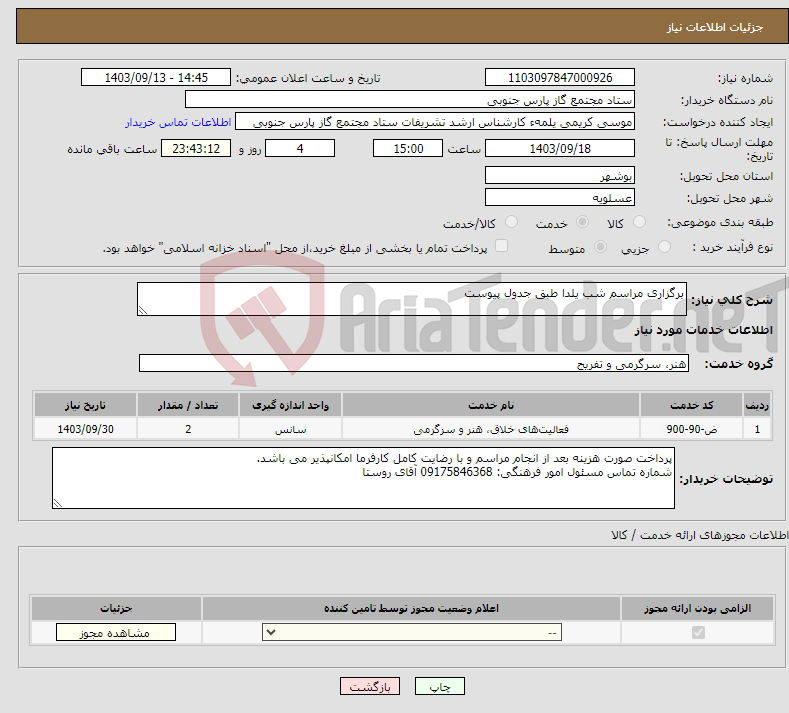The image size is (789, 713).
Task: Click general need description textarea
Action: click(412, 299)
